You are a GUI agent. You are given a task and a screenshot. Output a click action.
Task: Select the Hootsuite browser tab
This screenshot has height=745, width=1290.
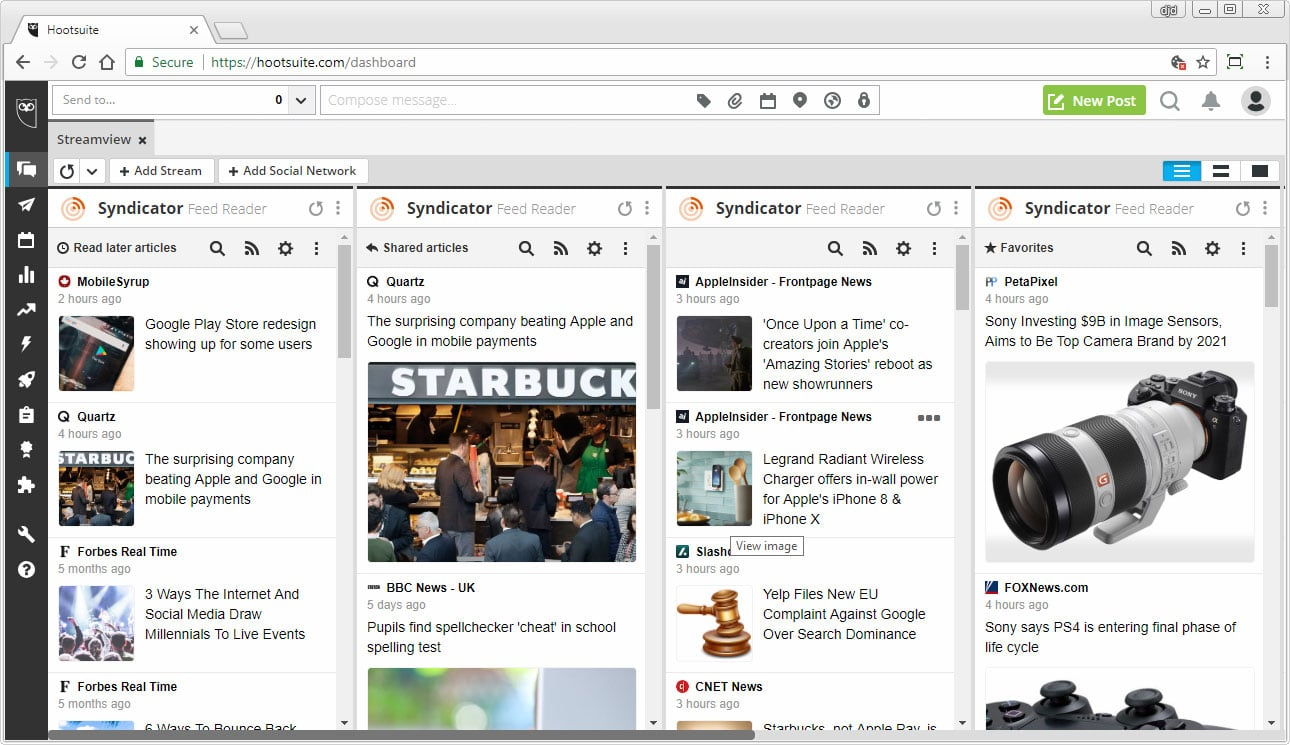pyautogui.click(x=112, y=30)
